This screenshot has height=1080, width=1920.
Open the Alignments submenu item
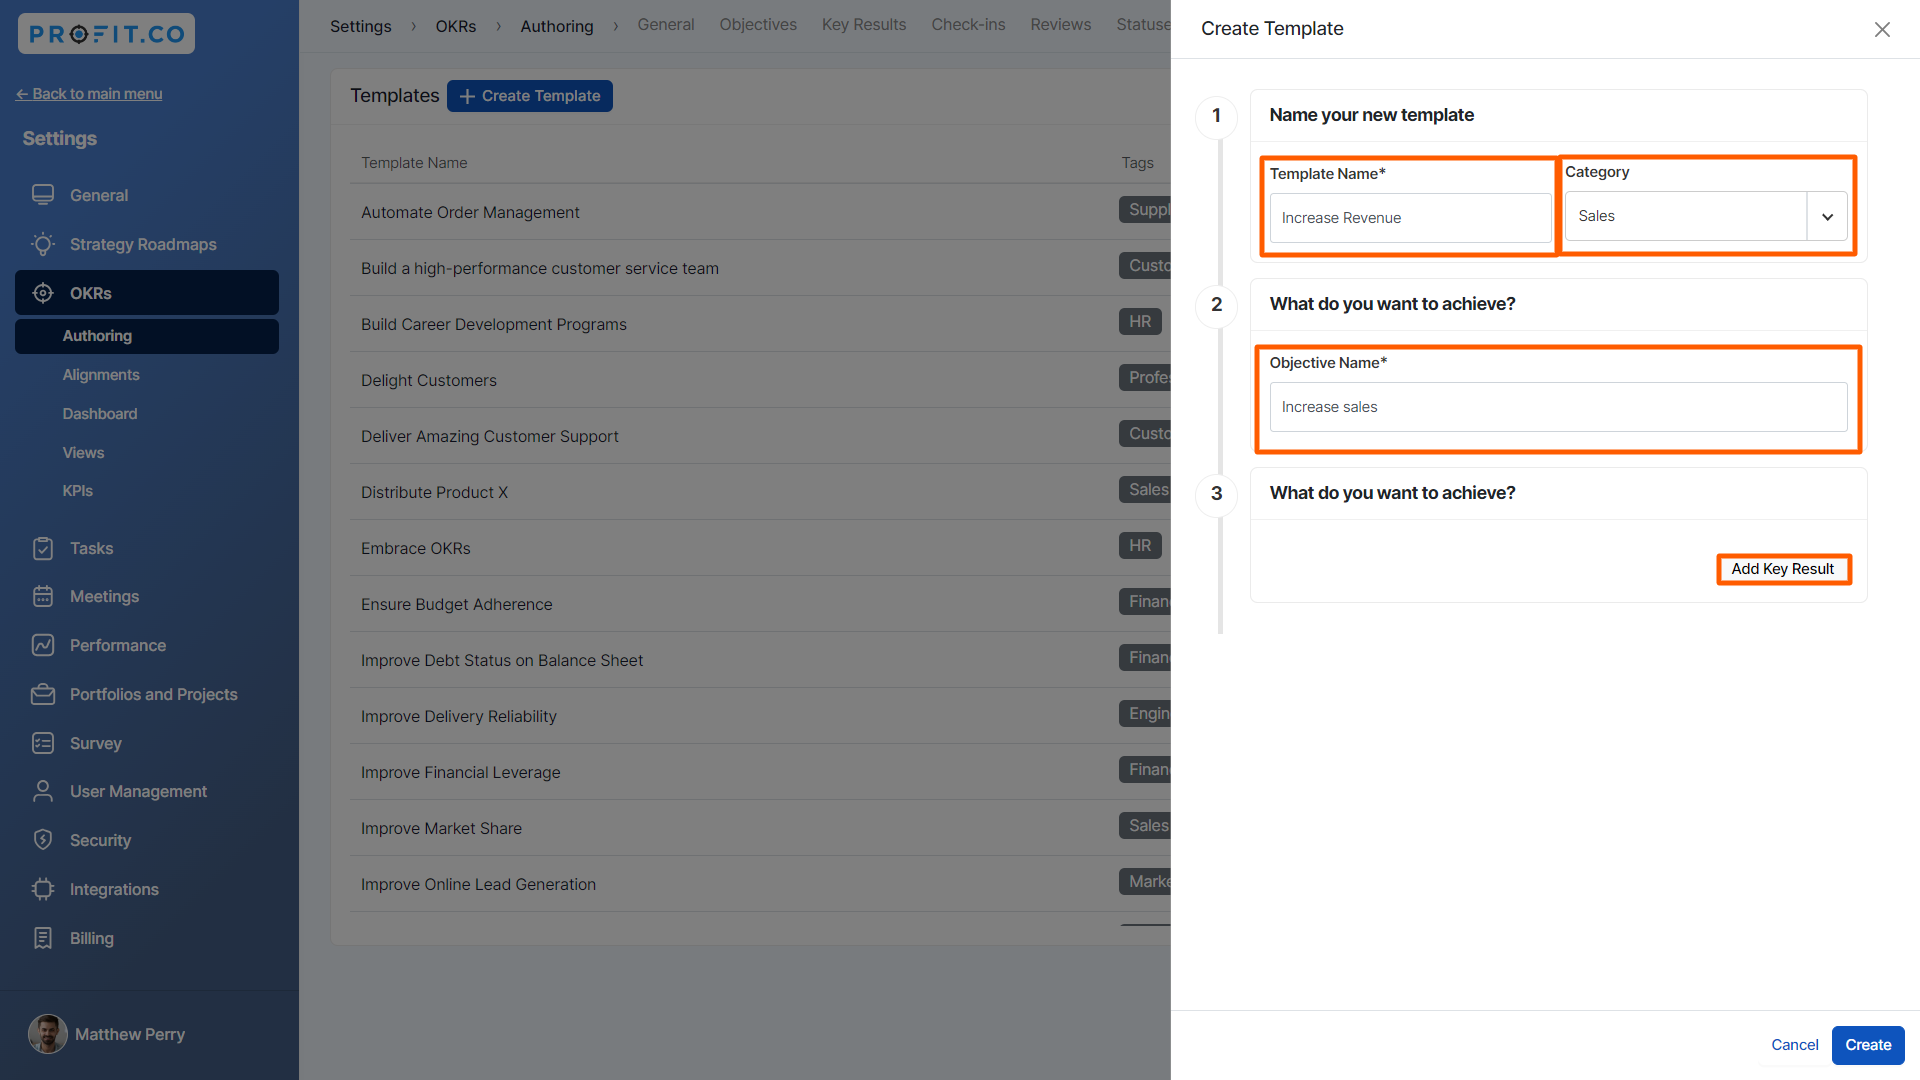click(x=101, y=375)
